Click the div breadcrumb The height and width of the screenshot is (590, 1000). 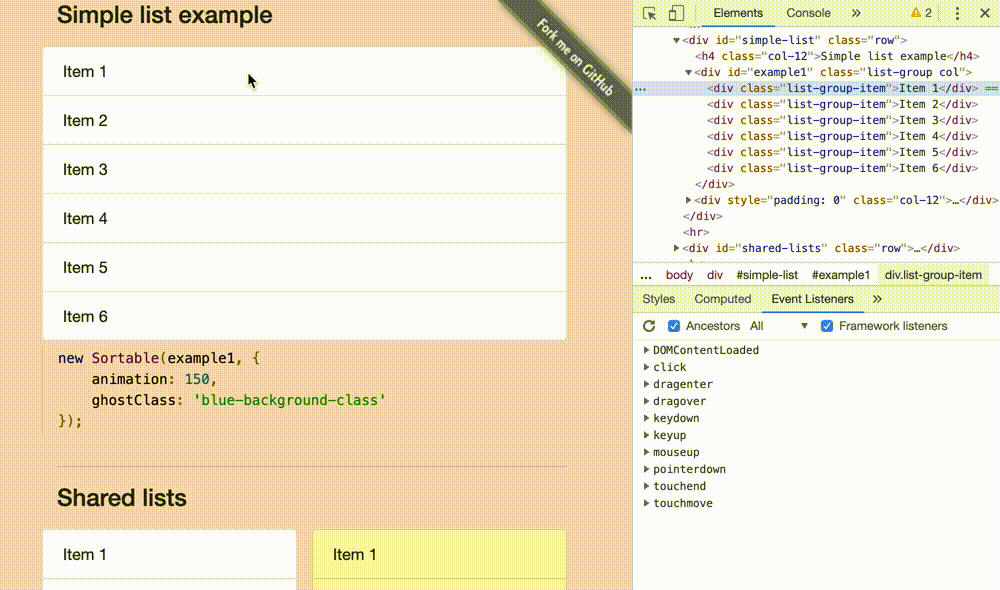pyautogui.click(x=714, y=275)
